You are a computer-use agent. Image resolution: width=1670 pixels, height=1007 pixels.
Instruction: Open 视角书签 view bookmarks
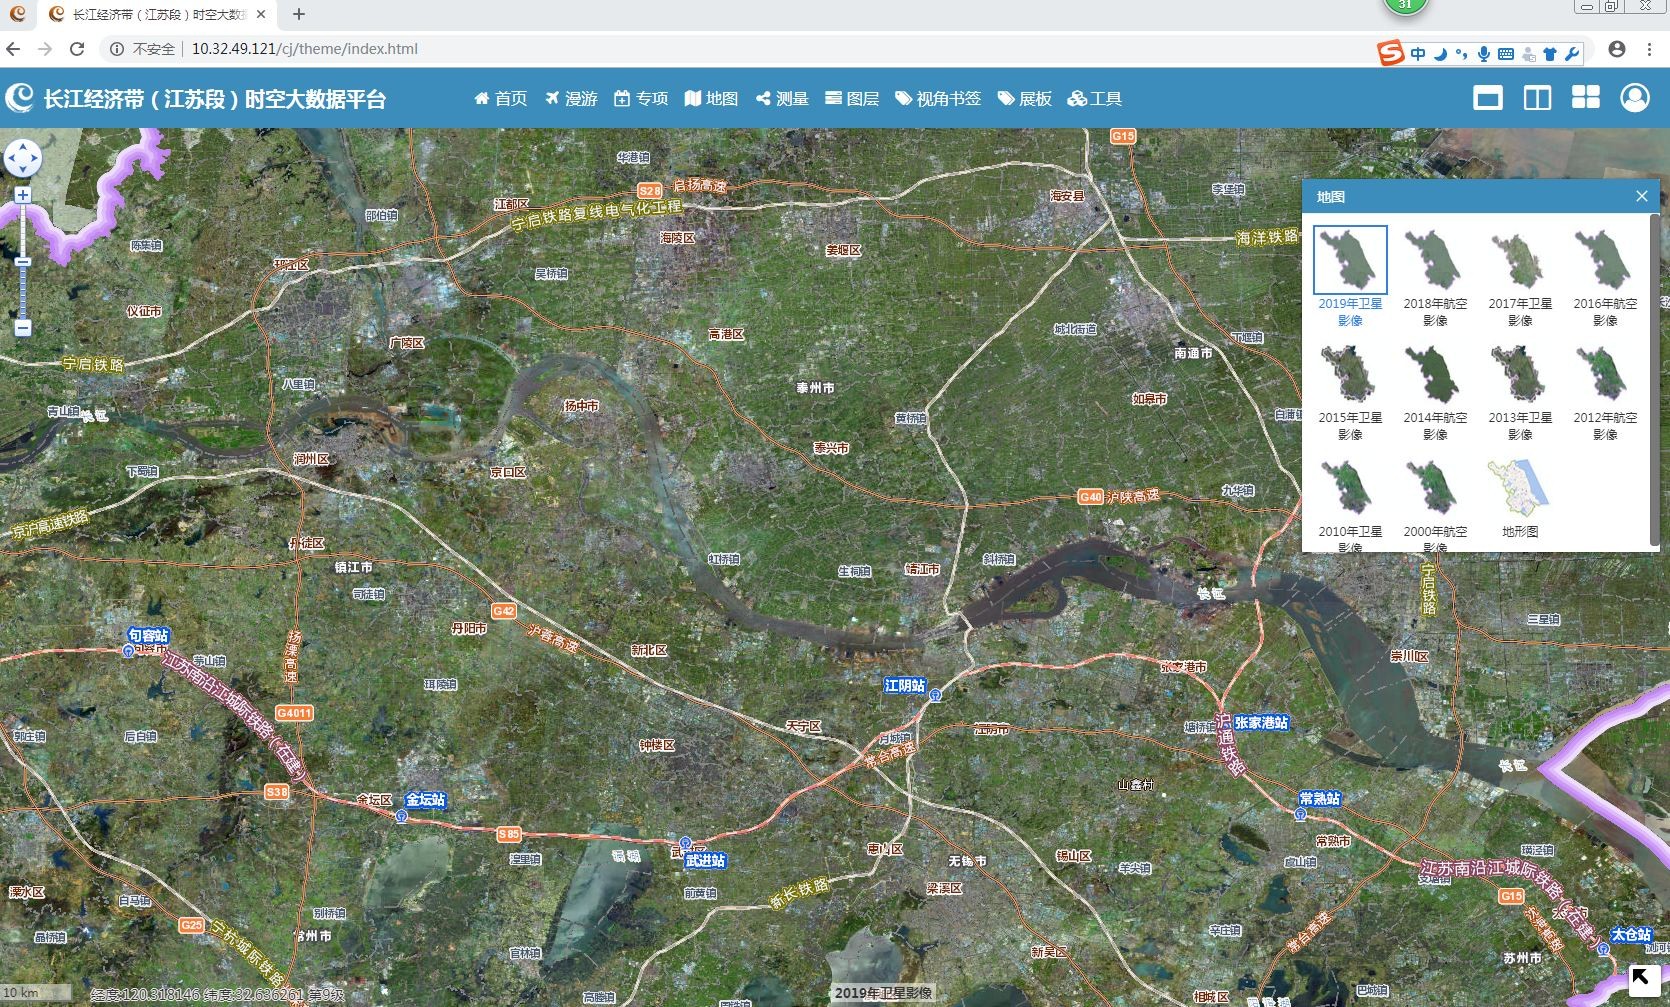point(938,98)
